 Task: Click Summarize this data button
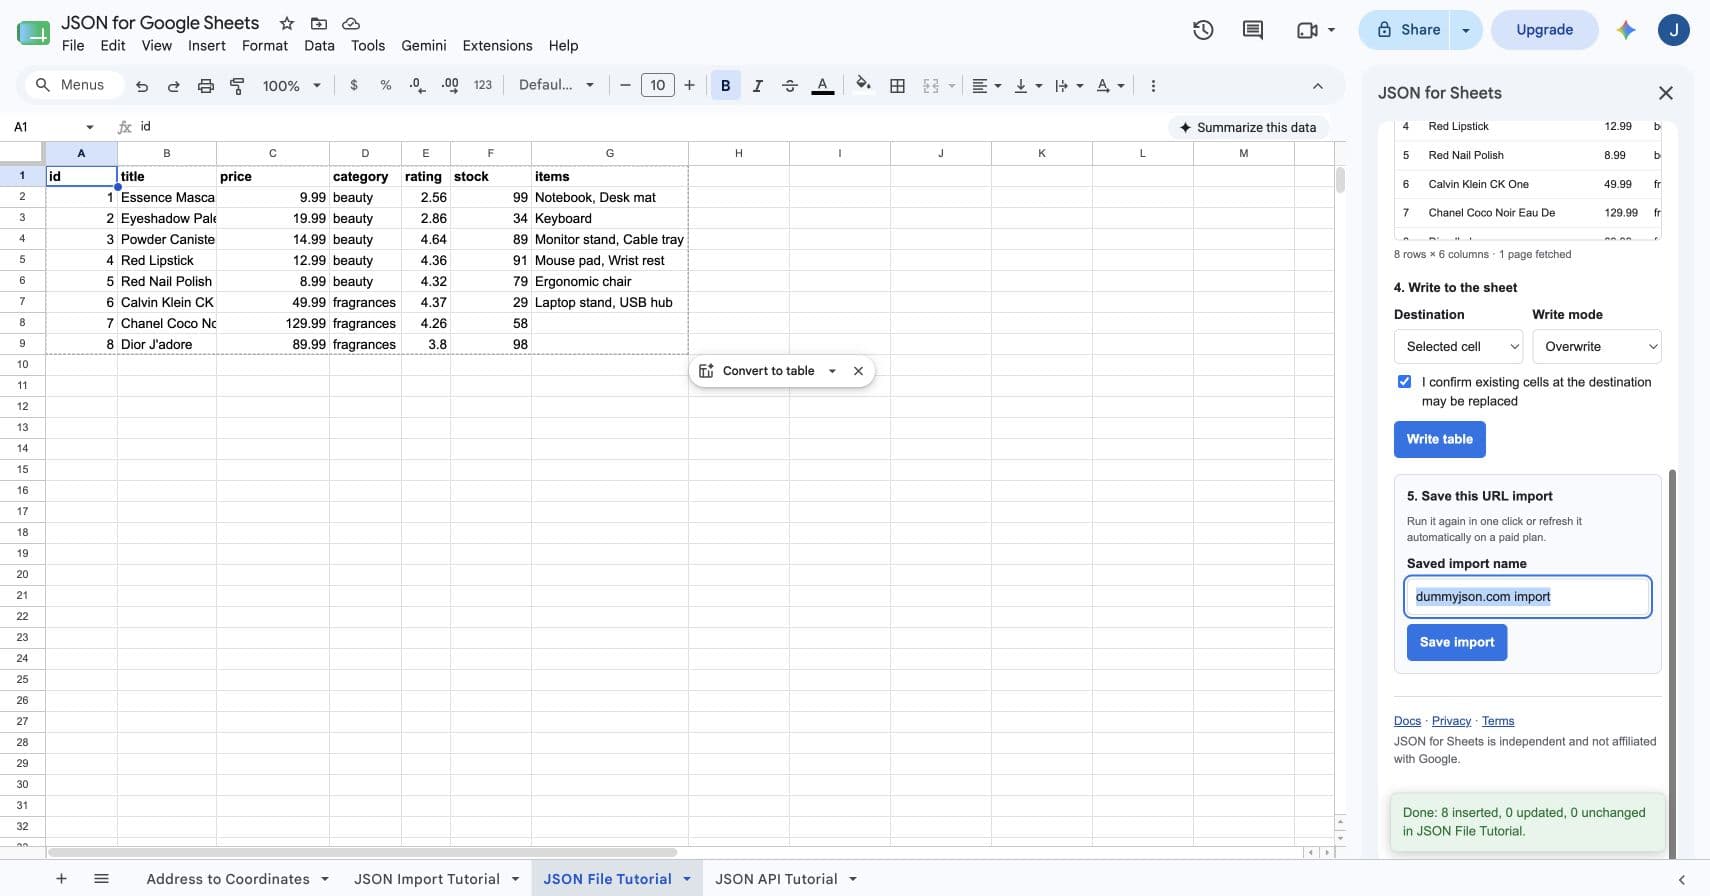point(1248,127)
